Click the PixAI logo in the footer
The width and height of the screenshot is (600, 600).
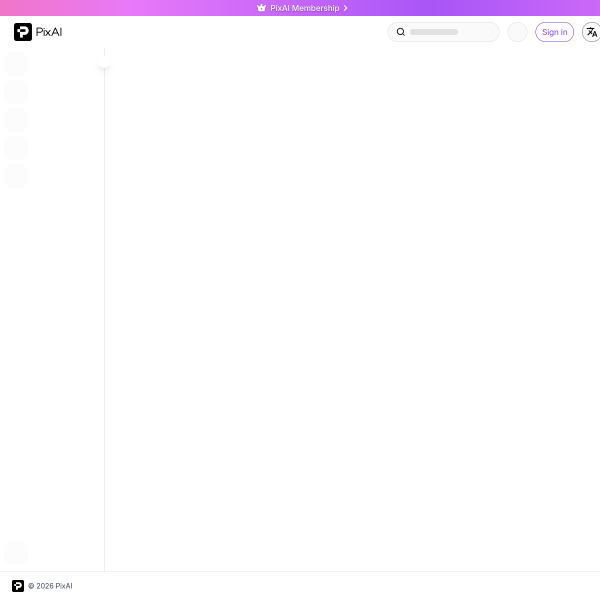[x=18, y=586]
